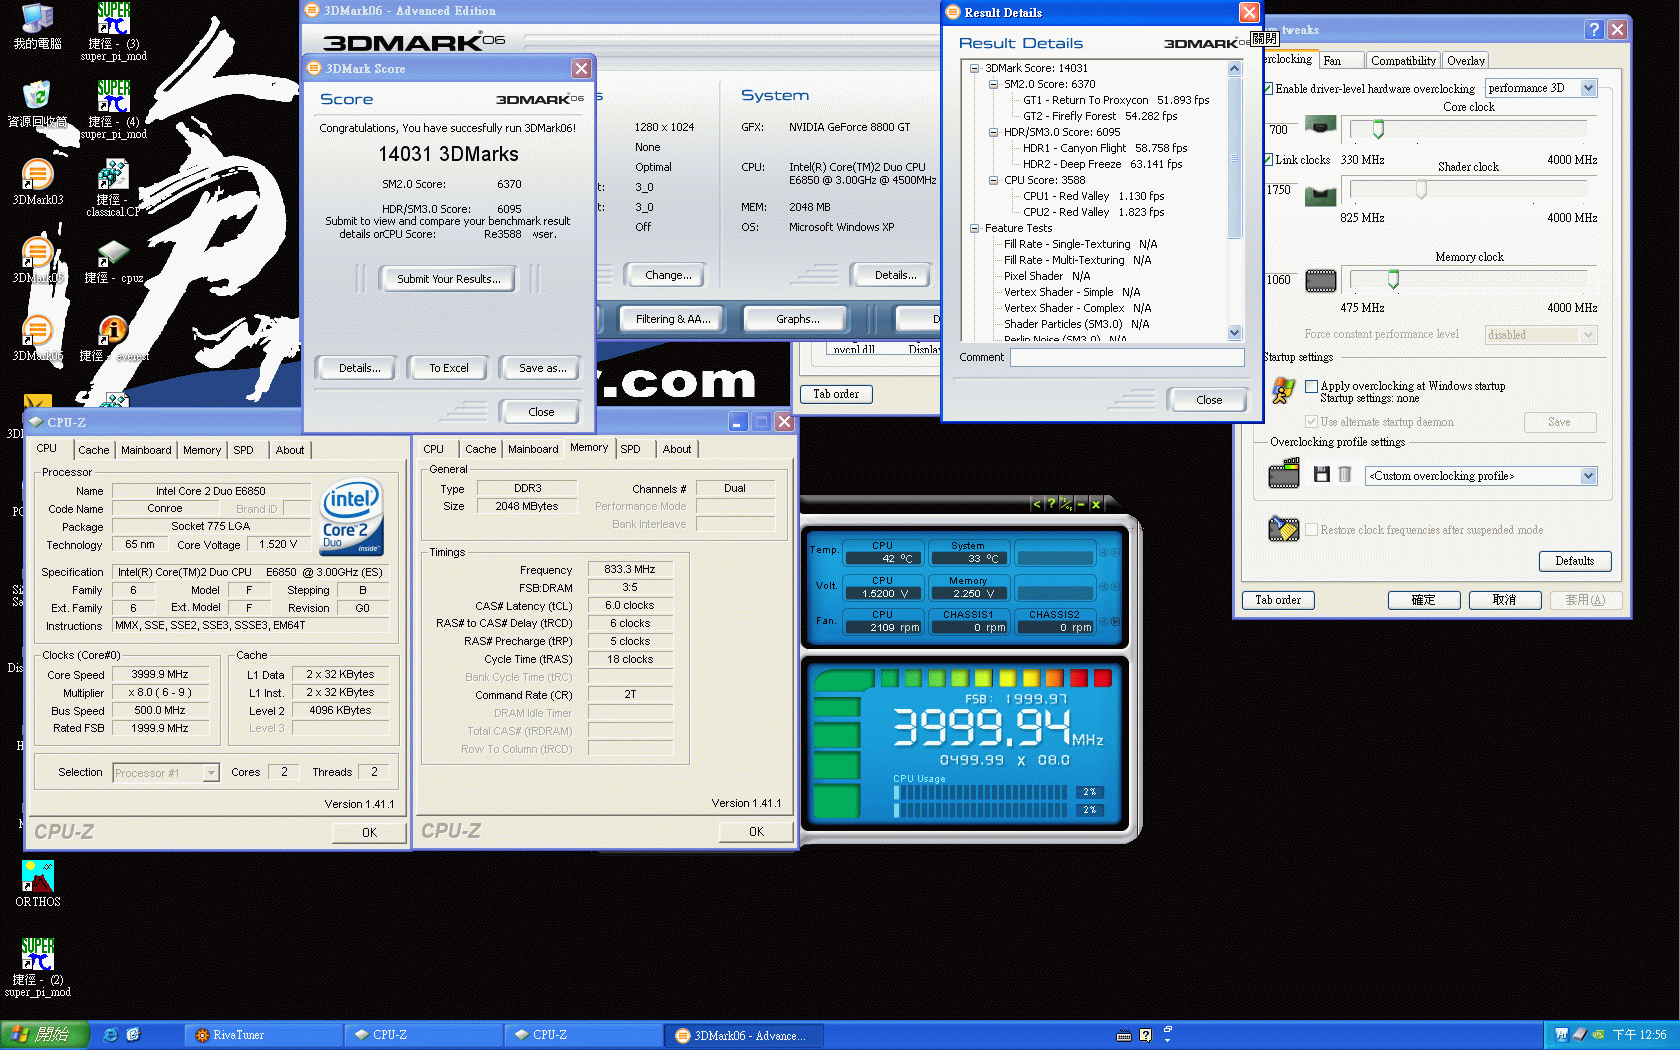Click the Comment input field in Result Details
This screenshot has height=1050, width=1680.
[x=1126, y=357]
